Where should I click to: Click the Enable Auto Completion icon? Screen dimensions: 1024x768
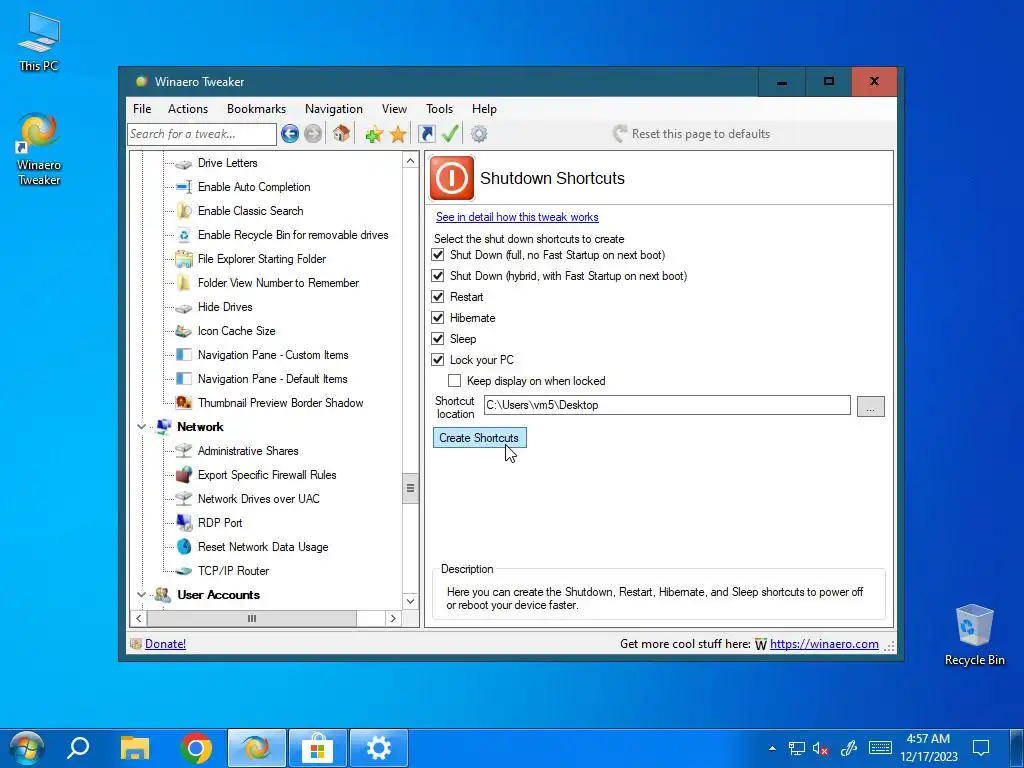184,187
